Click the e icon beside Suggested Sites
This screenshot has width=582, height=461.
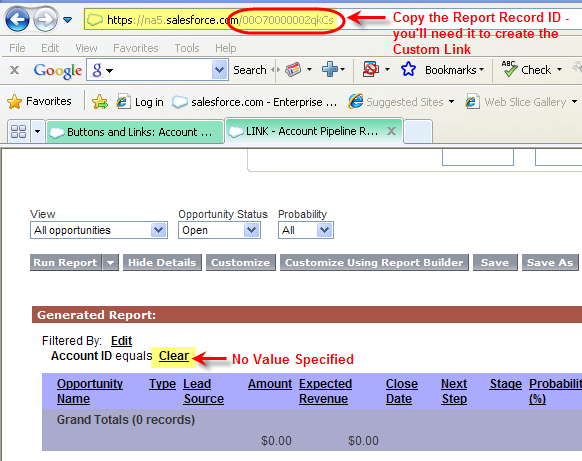tap(355, 101)
